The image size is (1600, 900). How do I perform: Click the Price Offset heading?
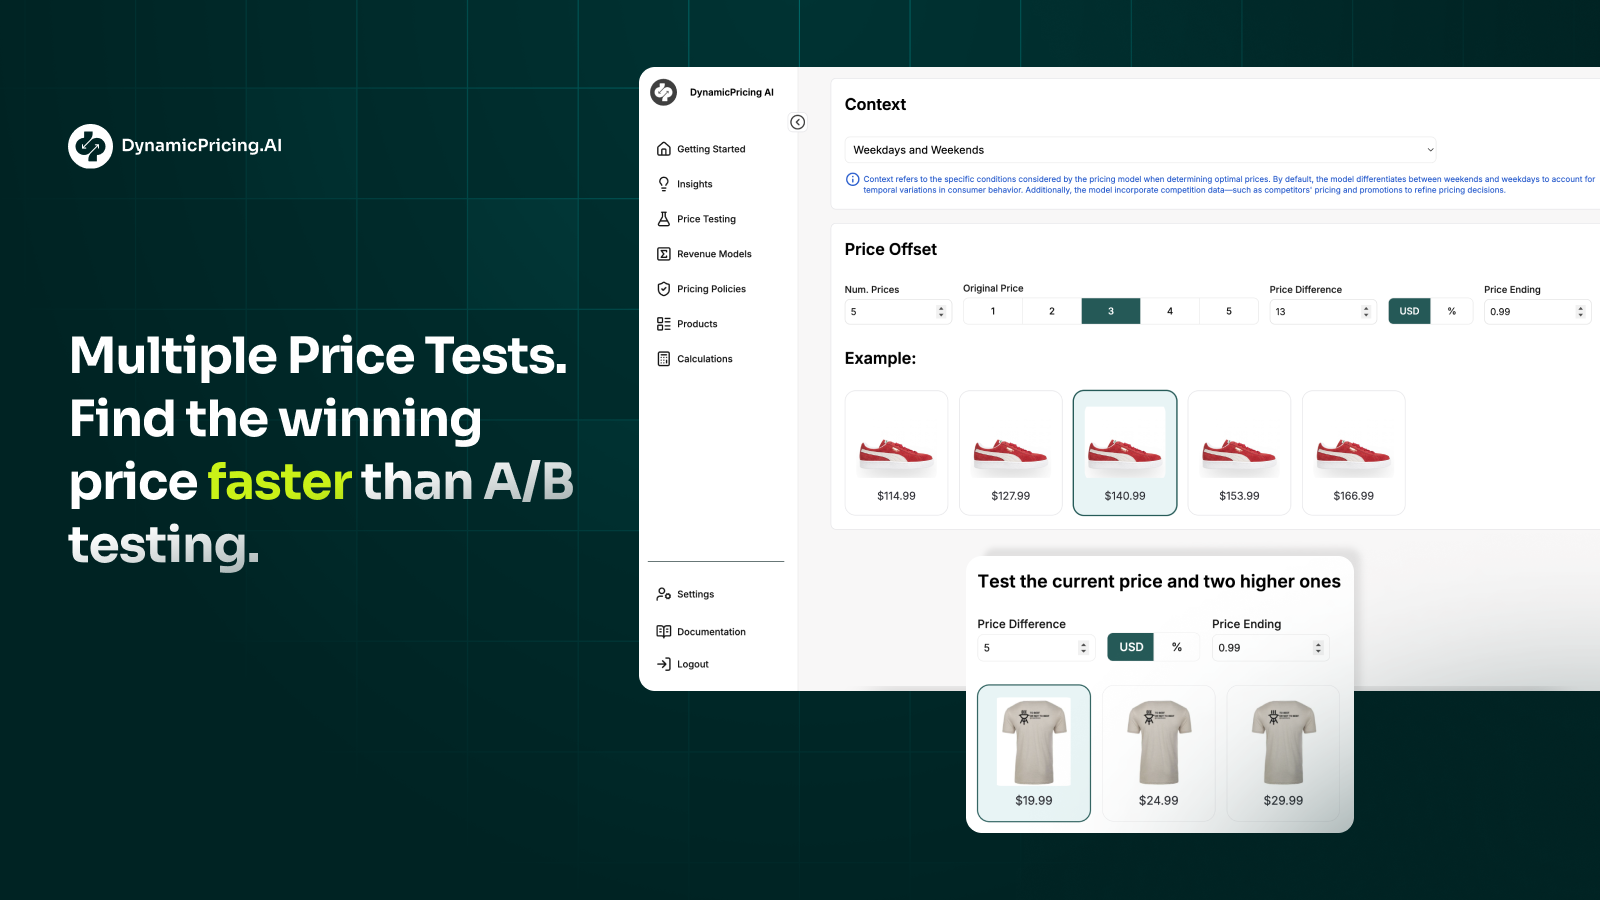tap(891, 250)
